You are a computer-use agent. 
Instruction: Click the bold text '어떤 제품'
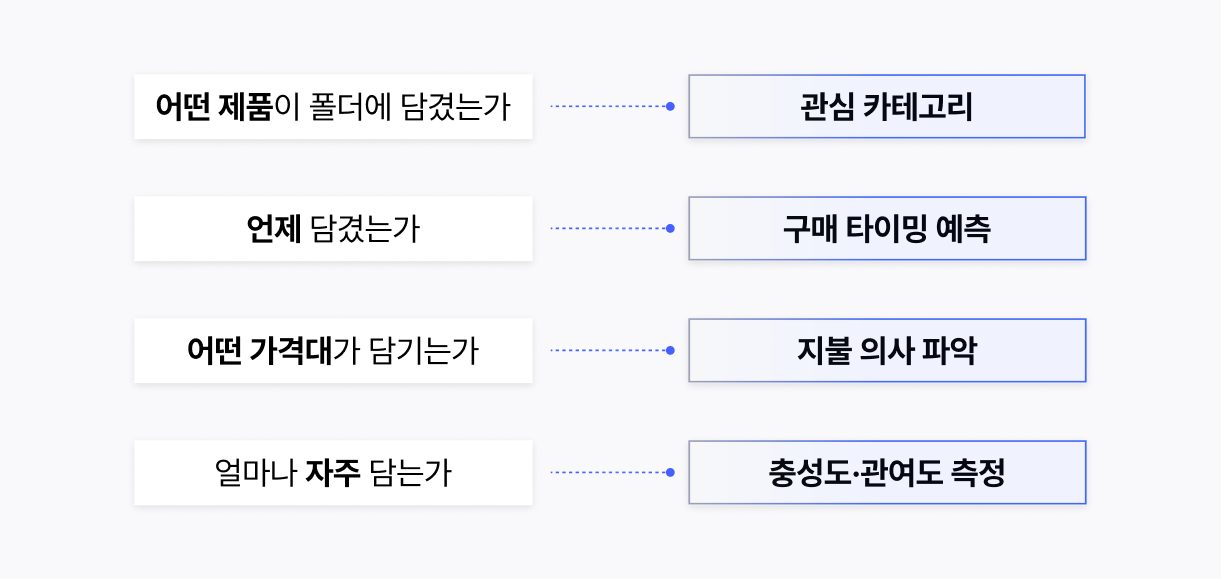(214, 107)
